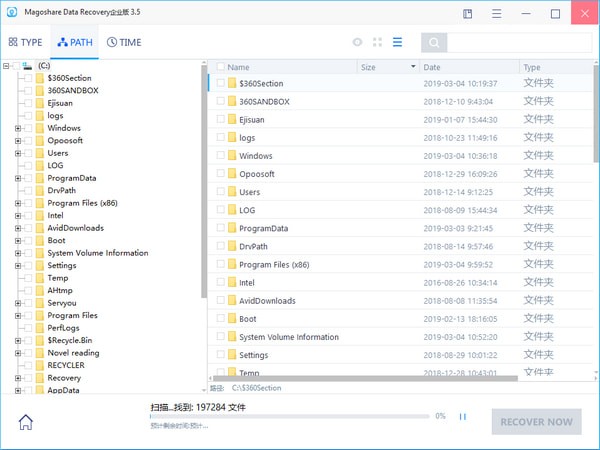Click the layout panel icon in title bar
Viewport: 600px width, 450px height.
pos(468,14)
